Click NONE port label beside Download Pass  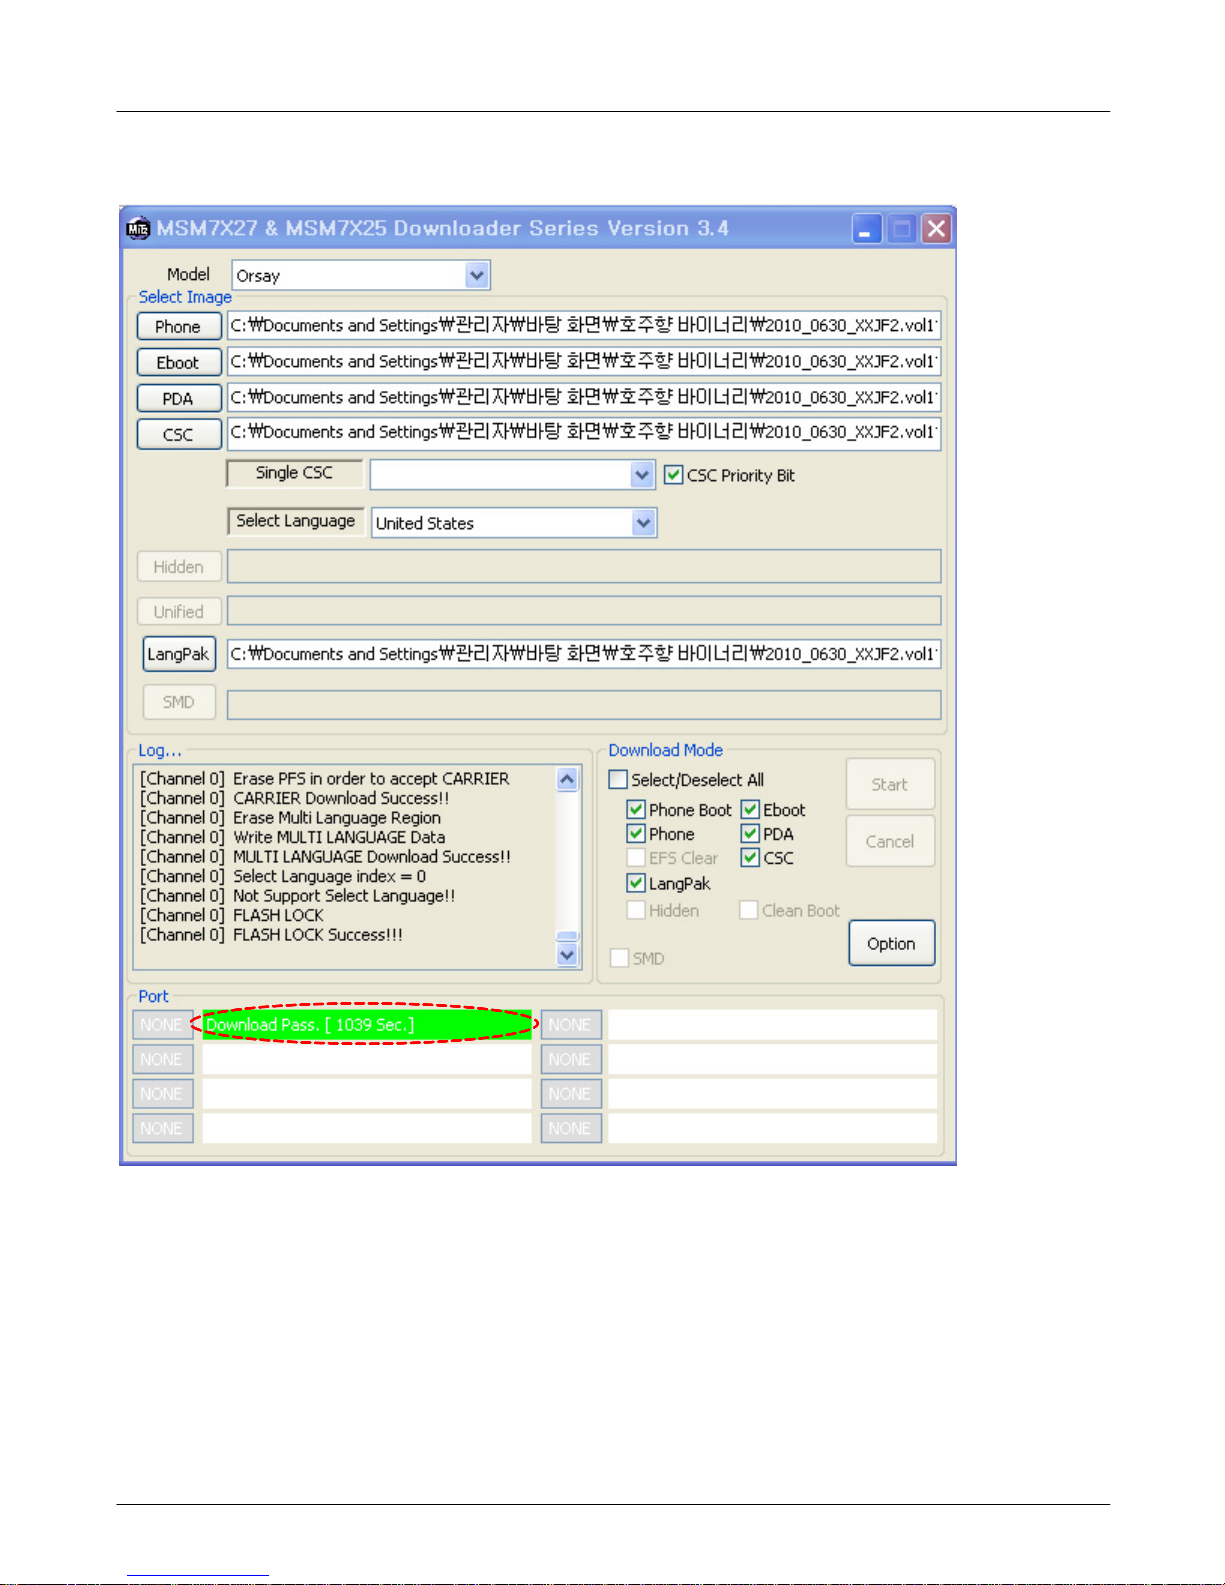[x=162, y=1025]
